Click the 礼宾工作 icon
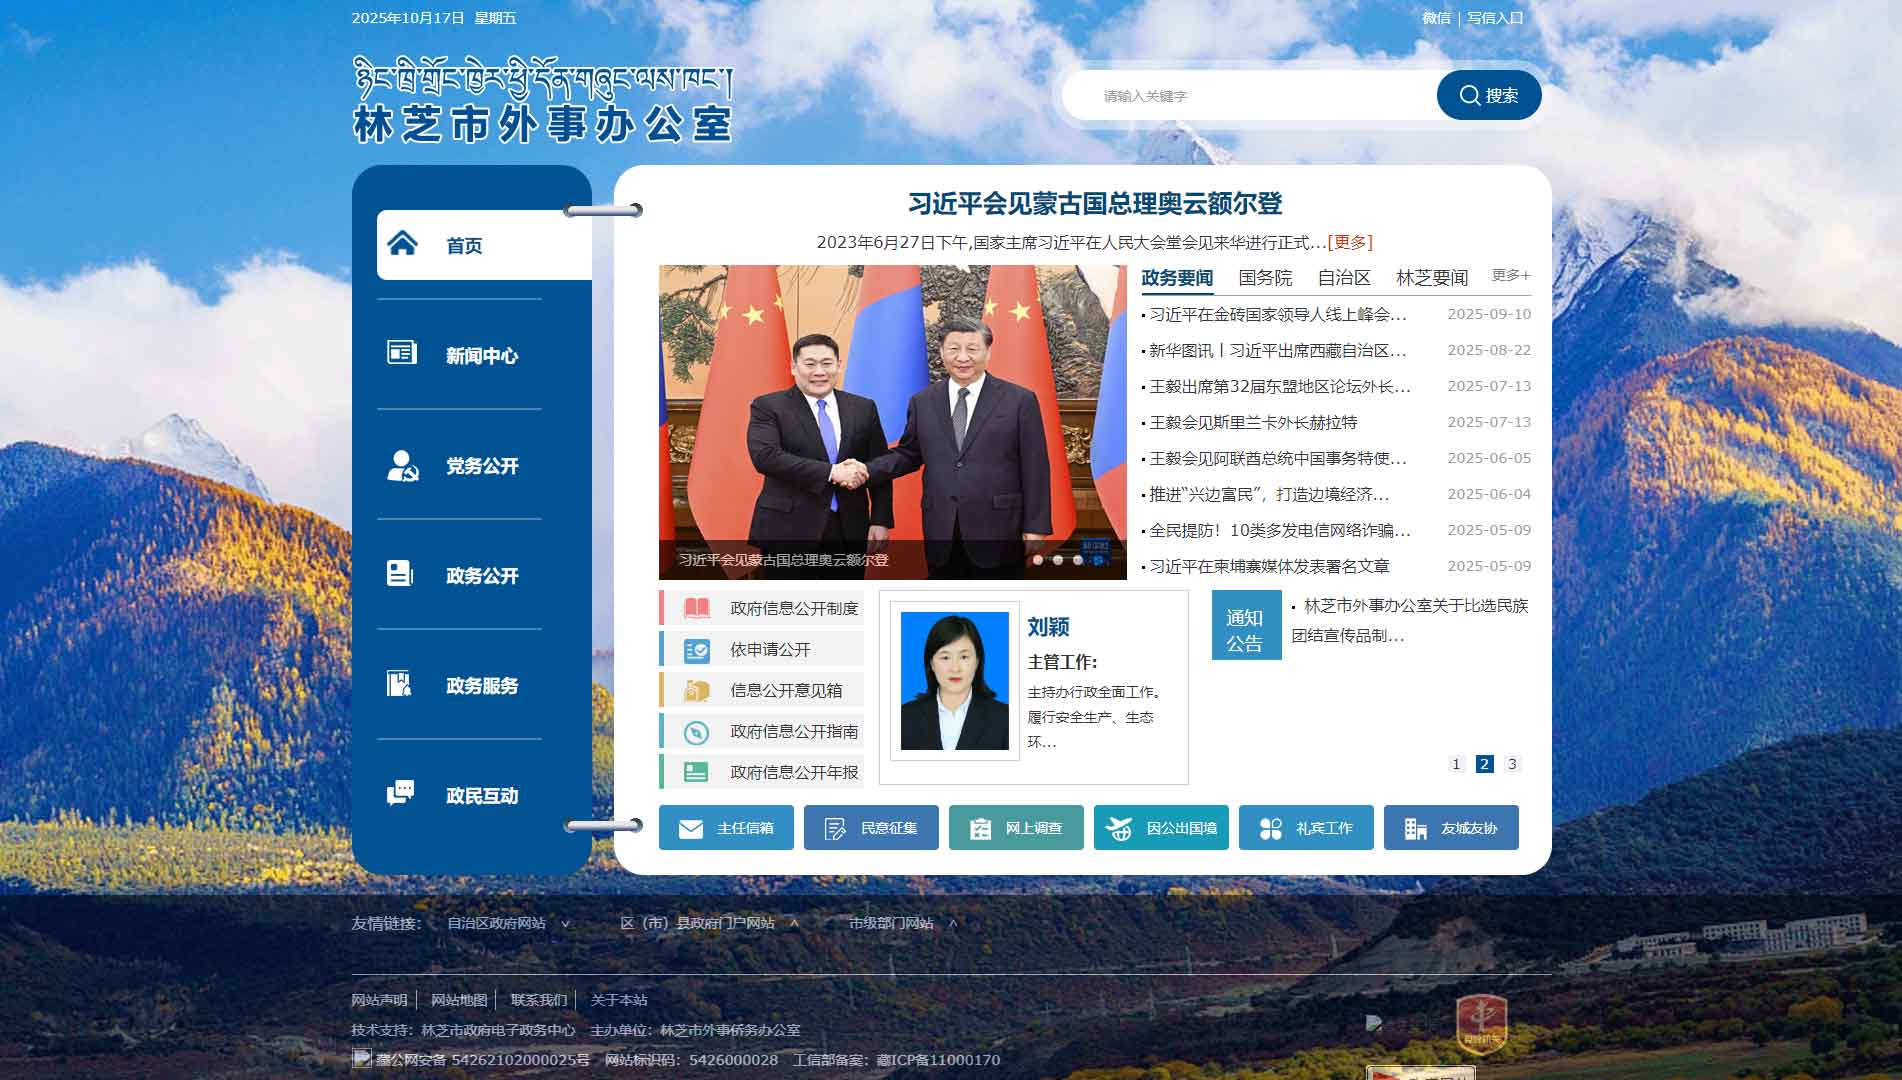The height and width of the screenshot is (1080, 1902). (x=1270, y=829)
